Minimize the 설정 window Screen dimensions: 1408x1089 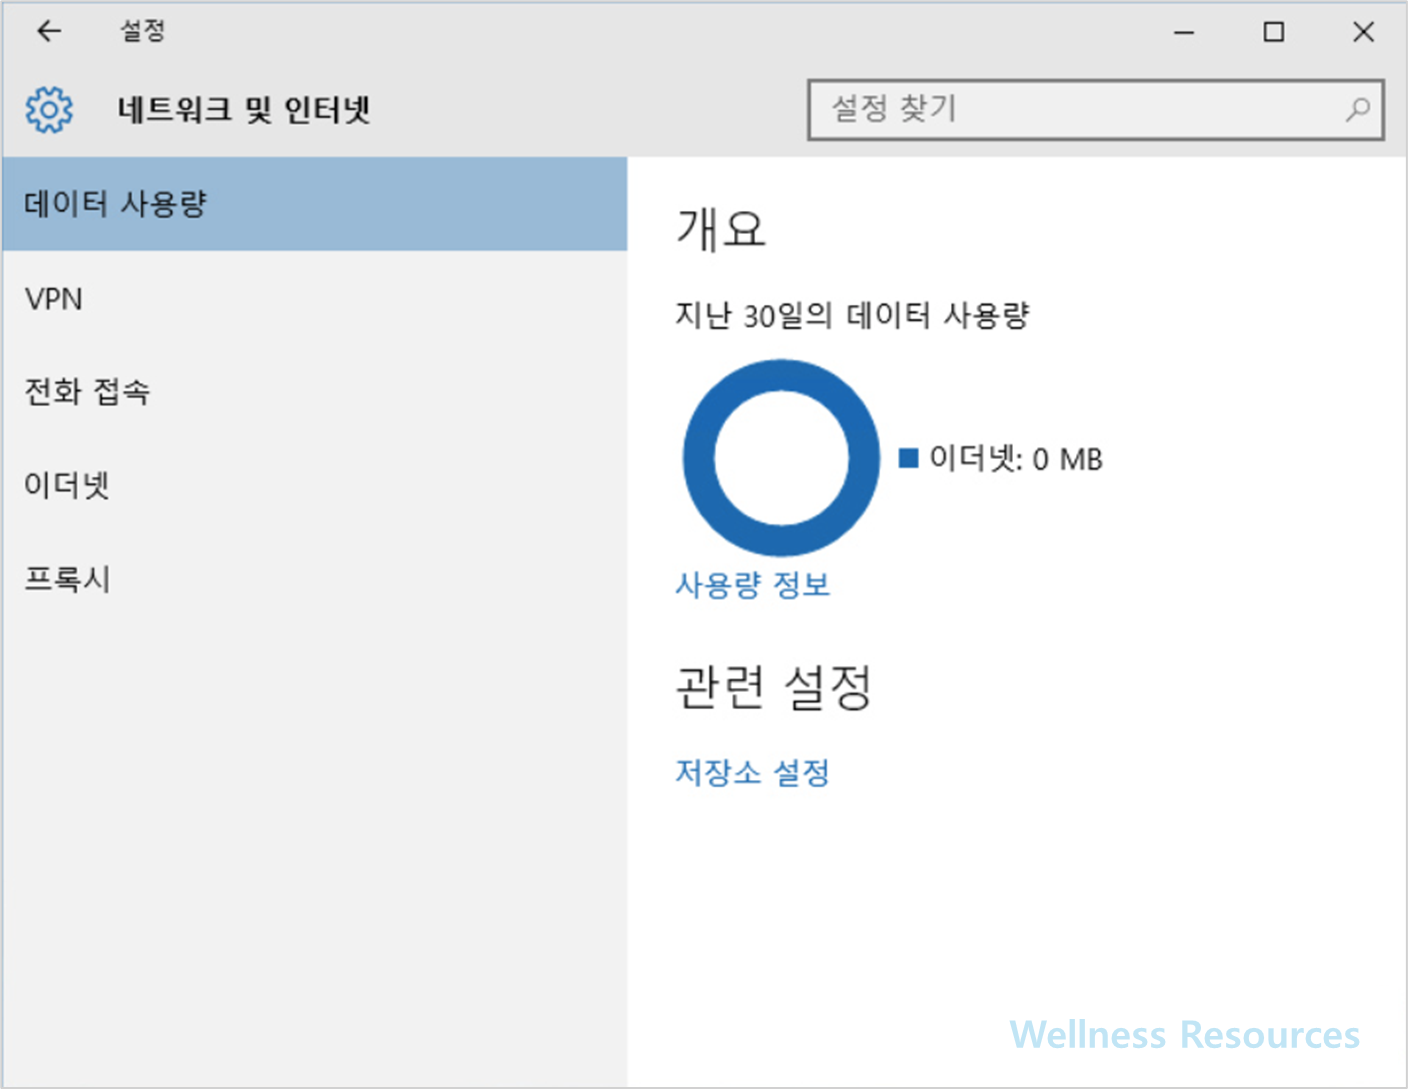click(x=1184, y=32)
